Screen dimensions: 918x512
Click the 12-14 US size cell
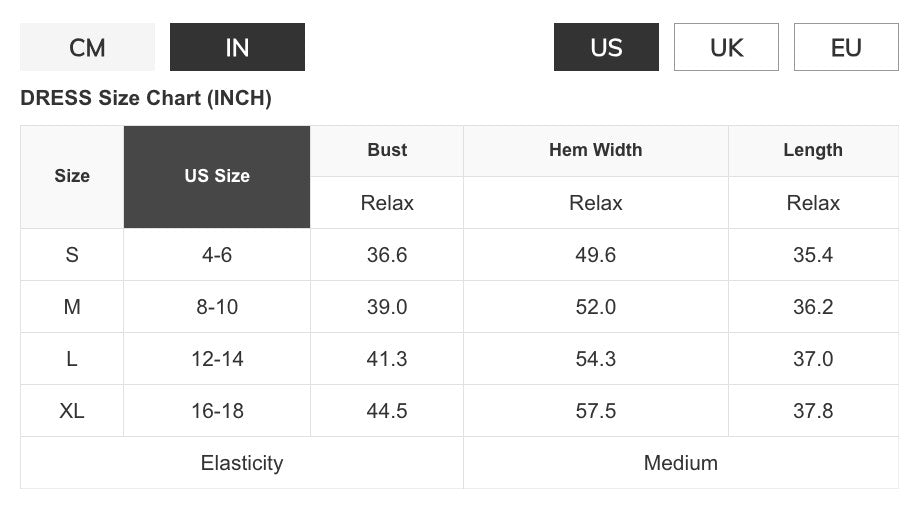[217, 359]
